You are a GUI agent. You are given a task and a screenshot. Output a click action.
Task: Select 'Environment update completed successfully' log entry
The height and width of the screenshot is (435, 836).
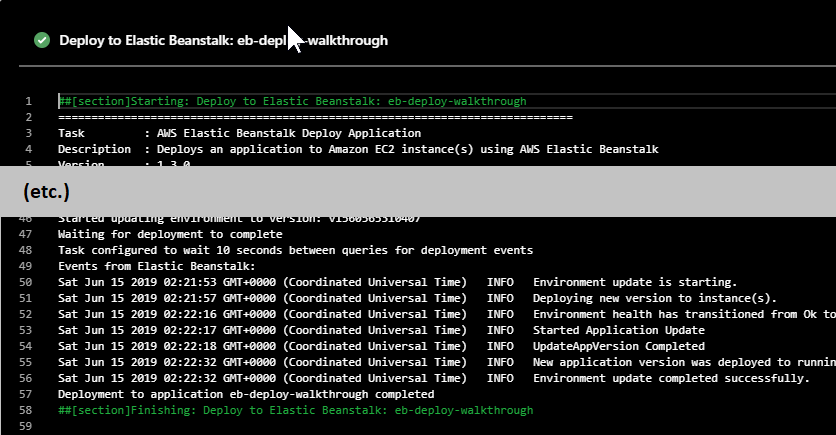pyautogui.click(x=671, y=378)
